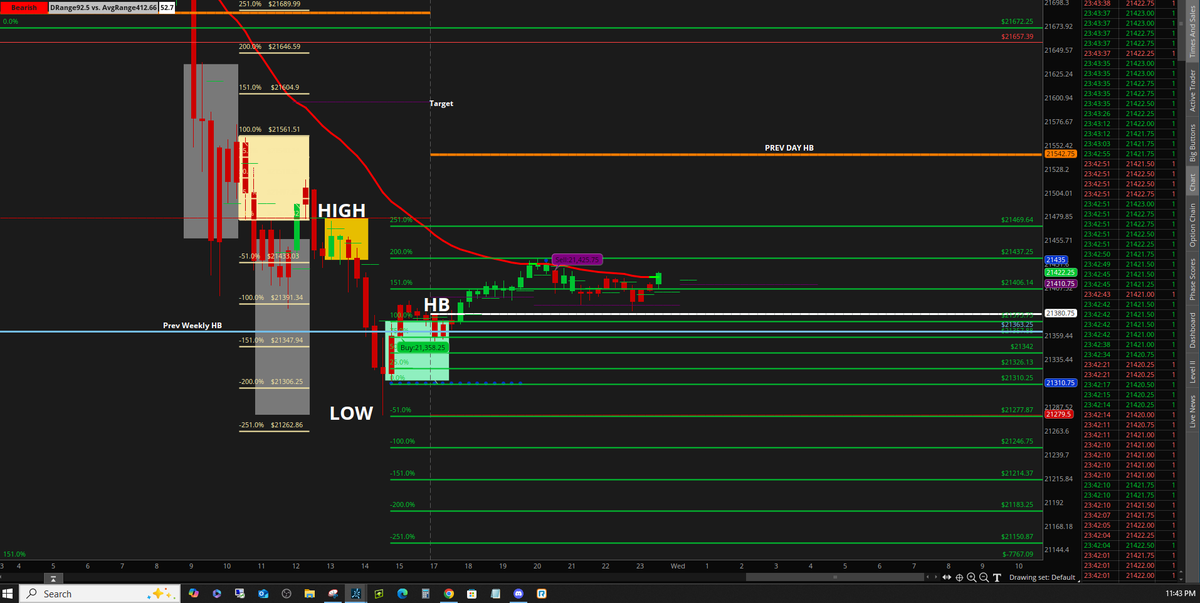1200x603 pixels.
Task: Open the Live News side tab
Action: click(x=1190, y=411)
